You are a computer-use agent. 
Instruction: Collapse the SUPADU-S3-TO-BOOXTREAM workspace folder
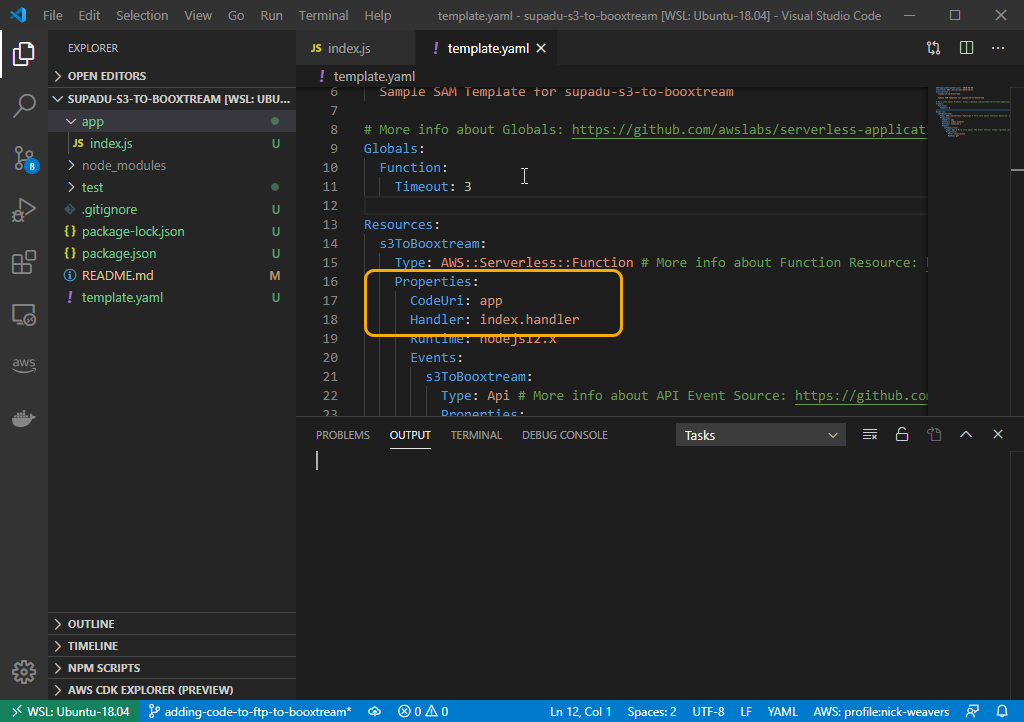pyautogui.click(x=172, y=99)
